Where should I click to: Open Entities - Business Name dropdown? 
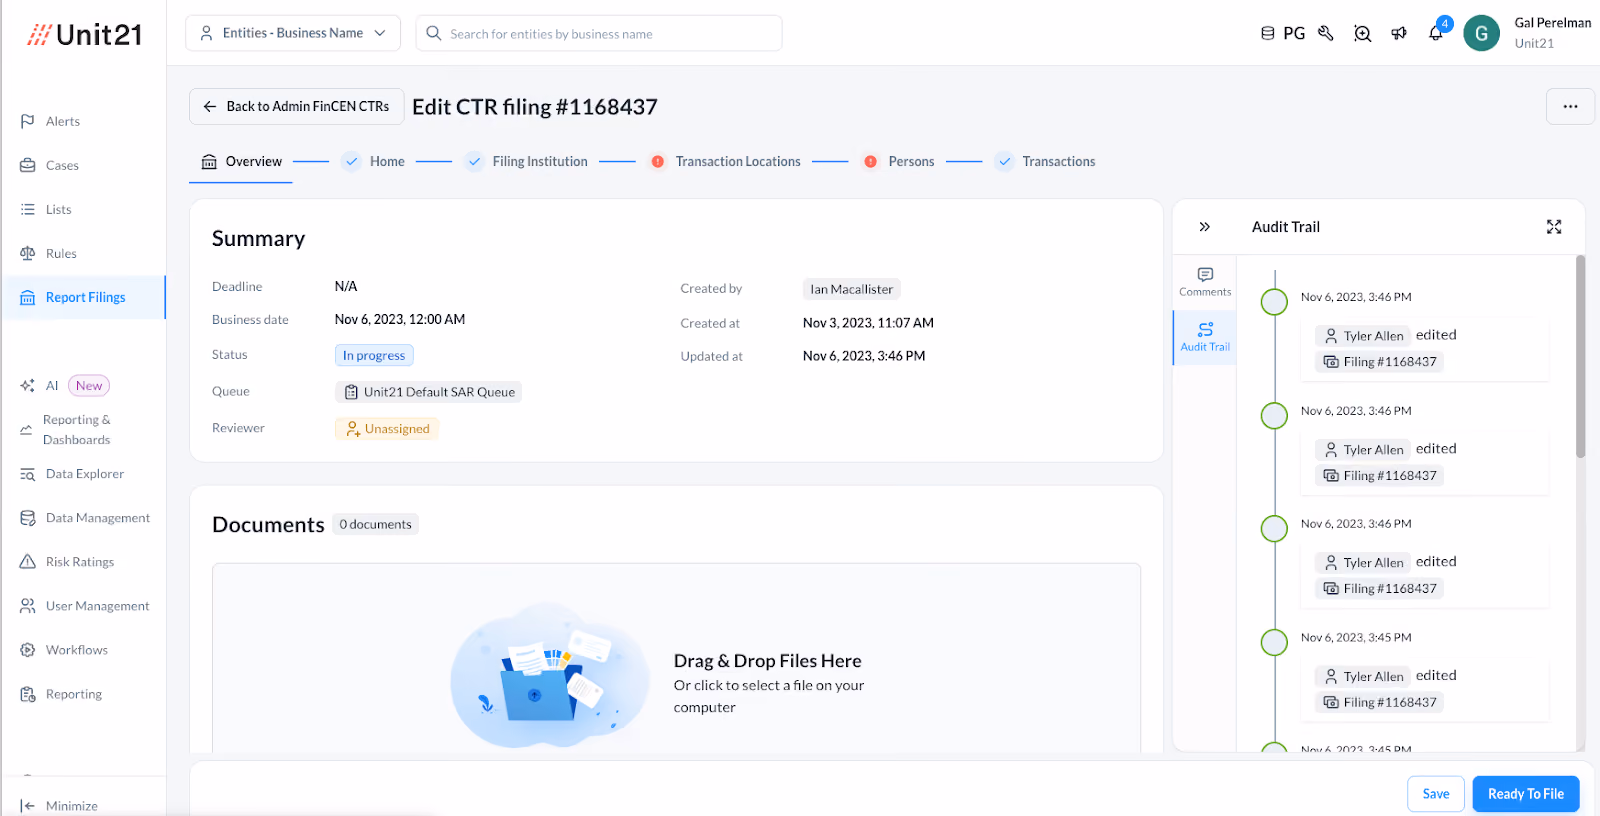[293, 33]
